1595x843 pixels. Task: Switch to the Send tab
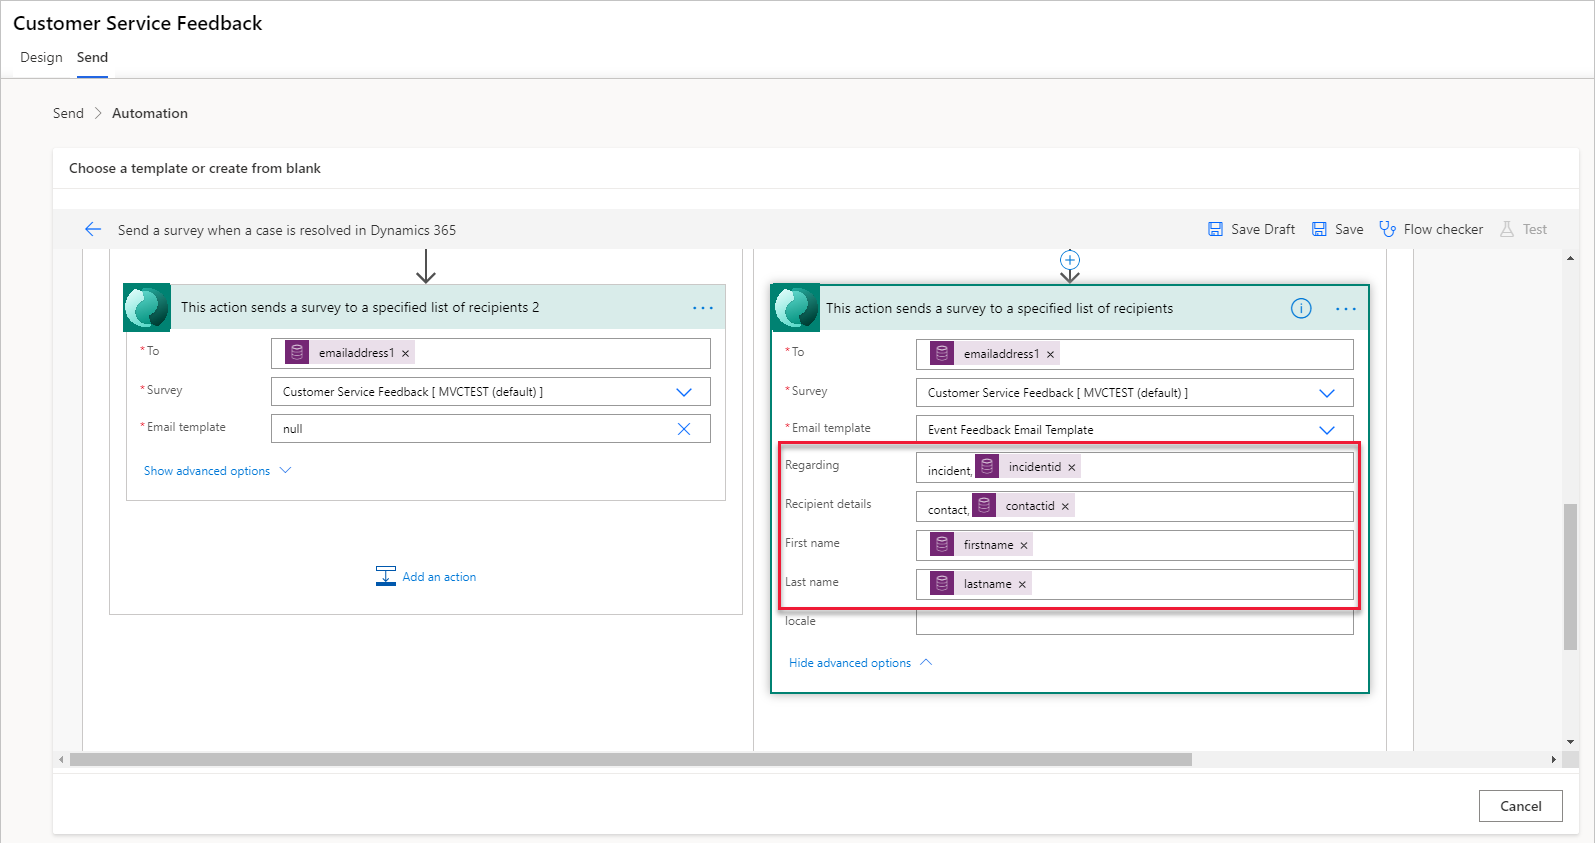(92, 57)
